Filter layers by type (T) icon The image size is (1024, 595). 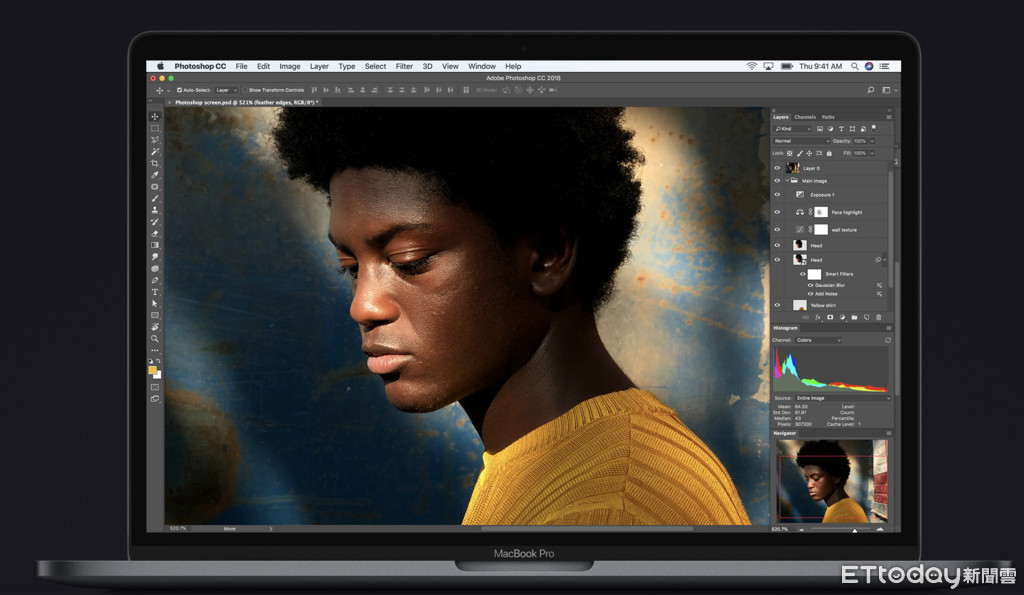[841, 129]
